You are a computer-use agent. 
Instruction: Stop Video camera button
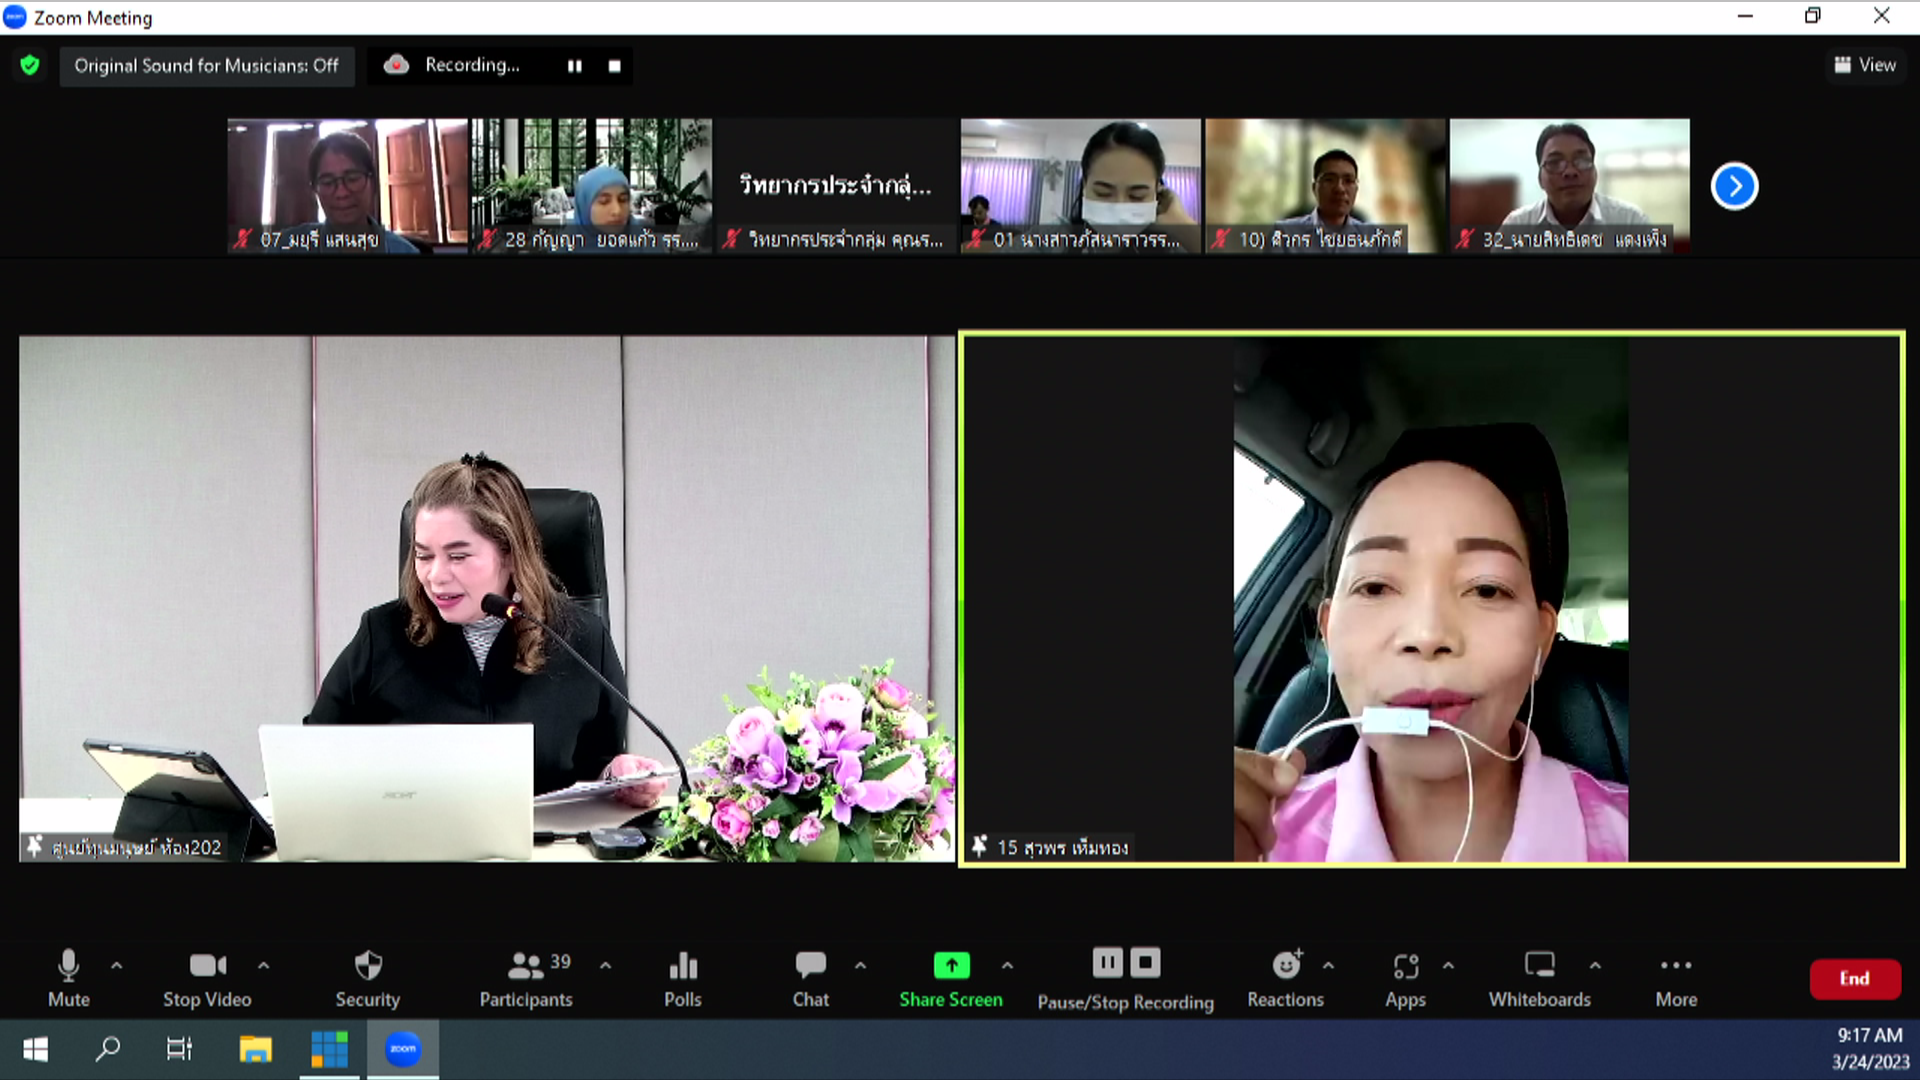click(x=207, y=978)
